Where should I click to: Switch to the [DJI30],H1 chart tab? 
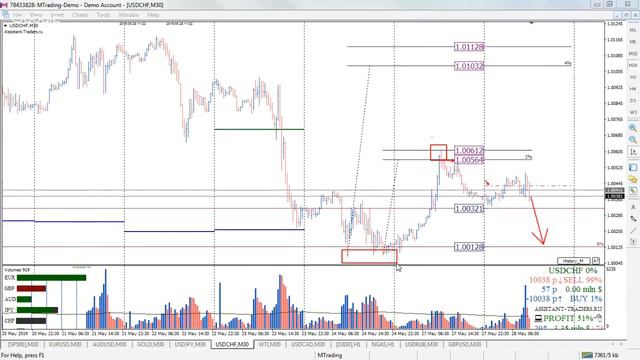(x=349, y=344)
